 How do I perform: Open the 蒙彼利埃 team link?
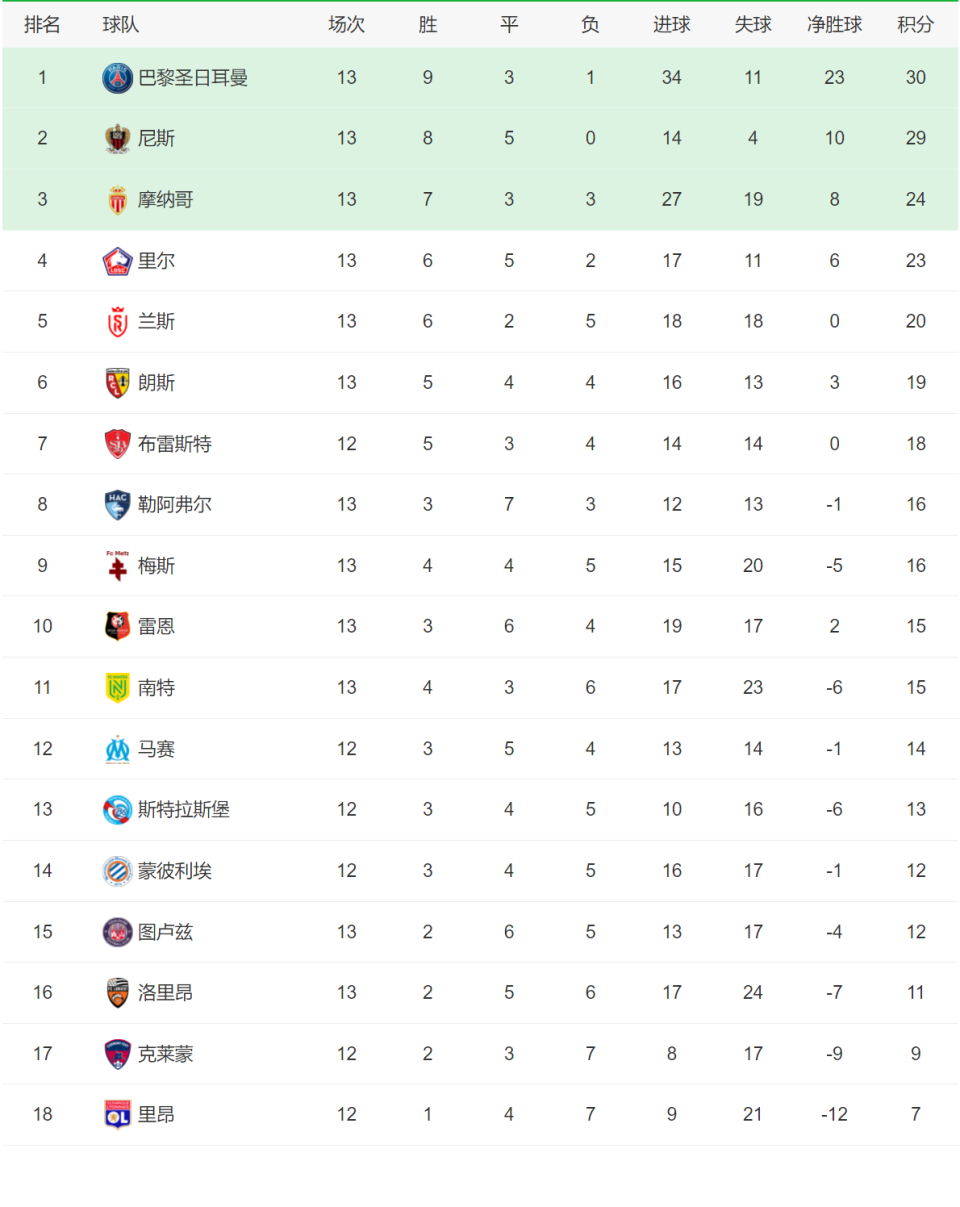pos(174,871)
